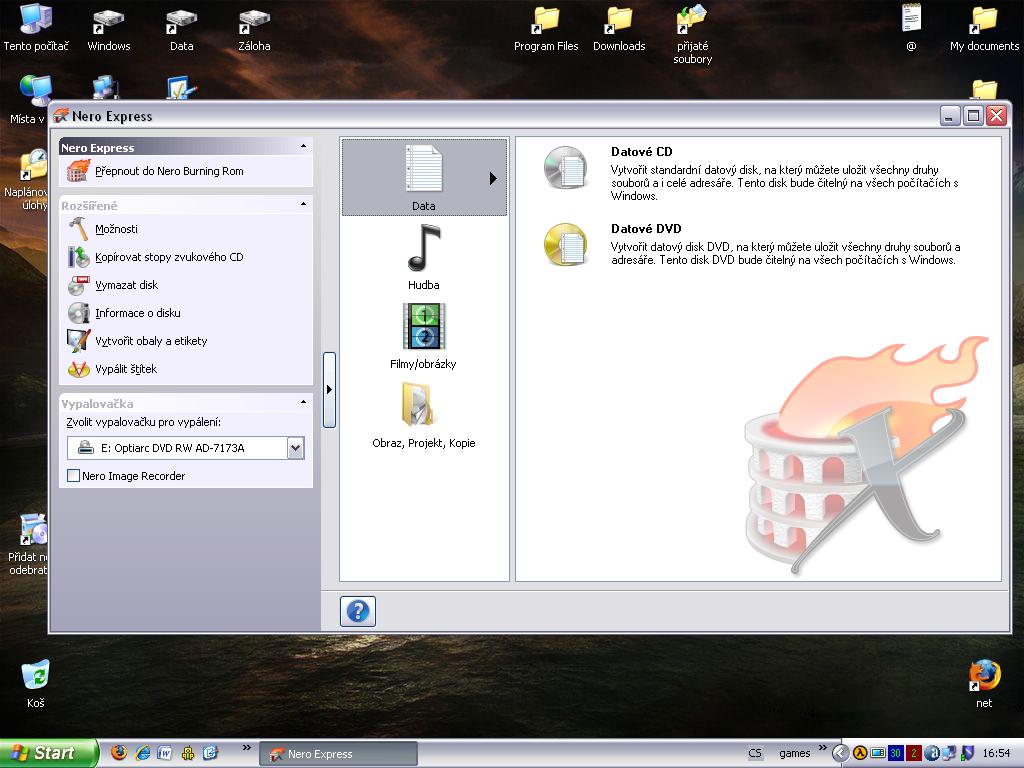Open the My documents folder shortcut
The image size is (1024, 768).
tap(984, 27)
